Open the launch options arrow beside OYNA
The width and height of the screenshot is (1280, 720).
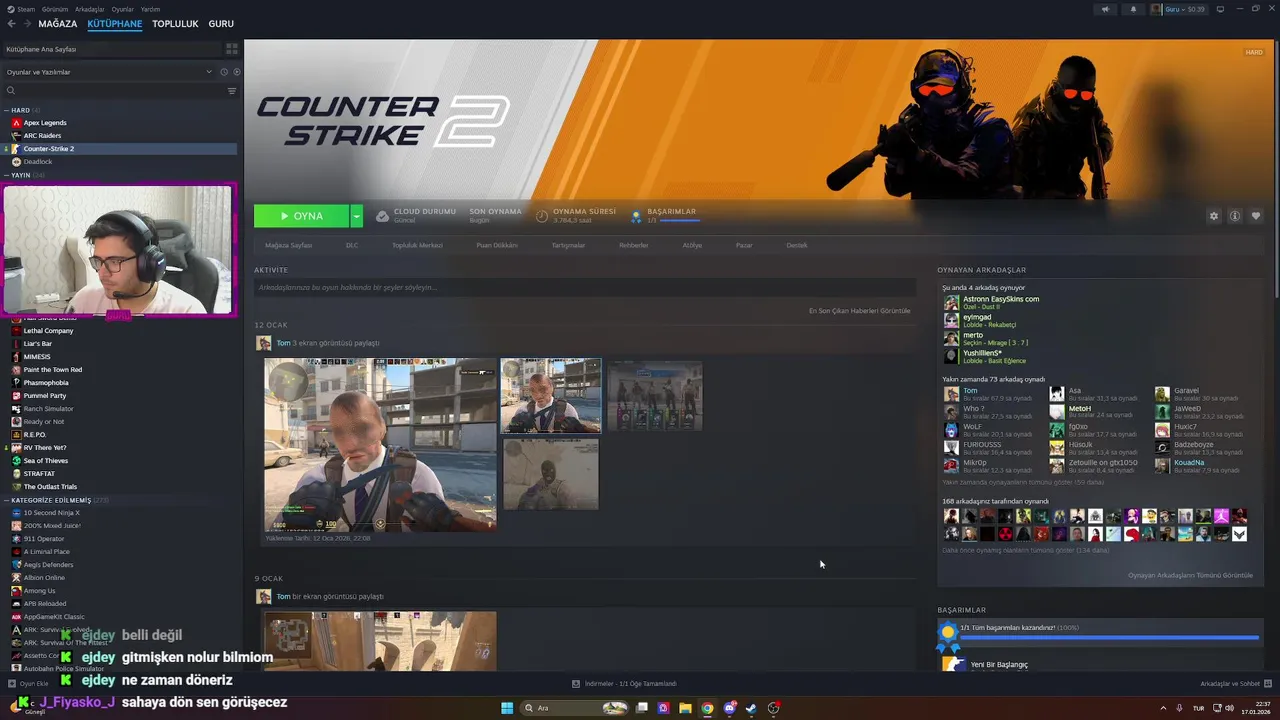click(356, 216)
